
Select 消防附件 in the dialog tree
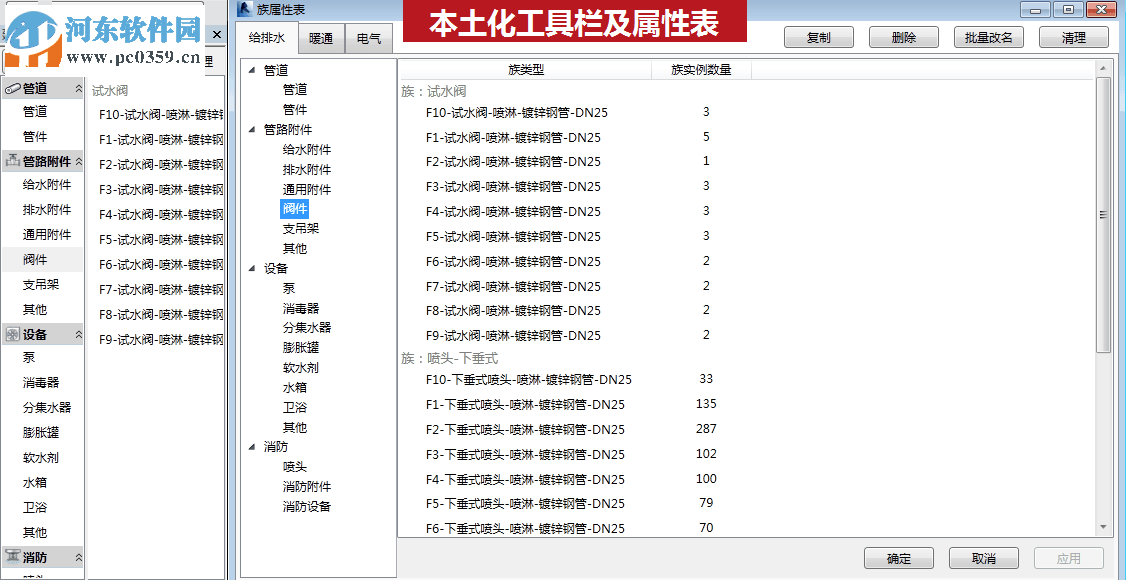pos(307,486)
